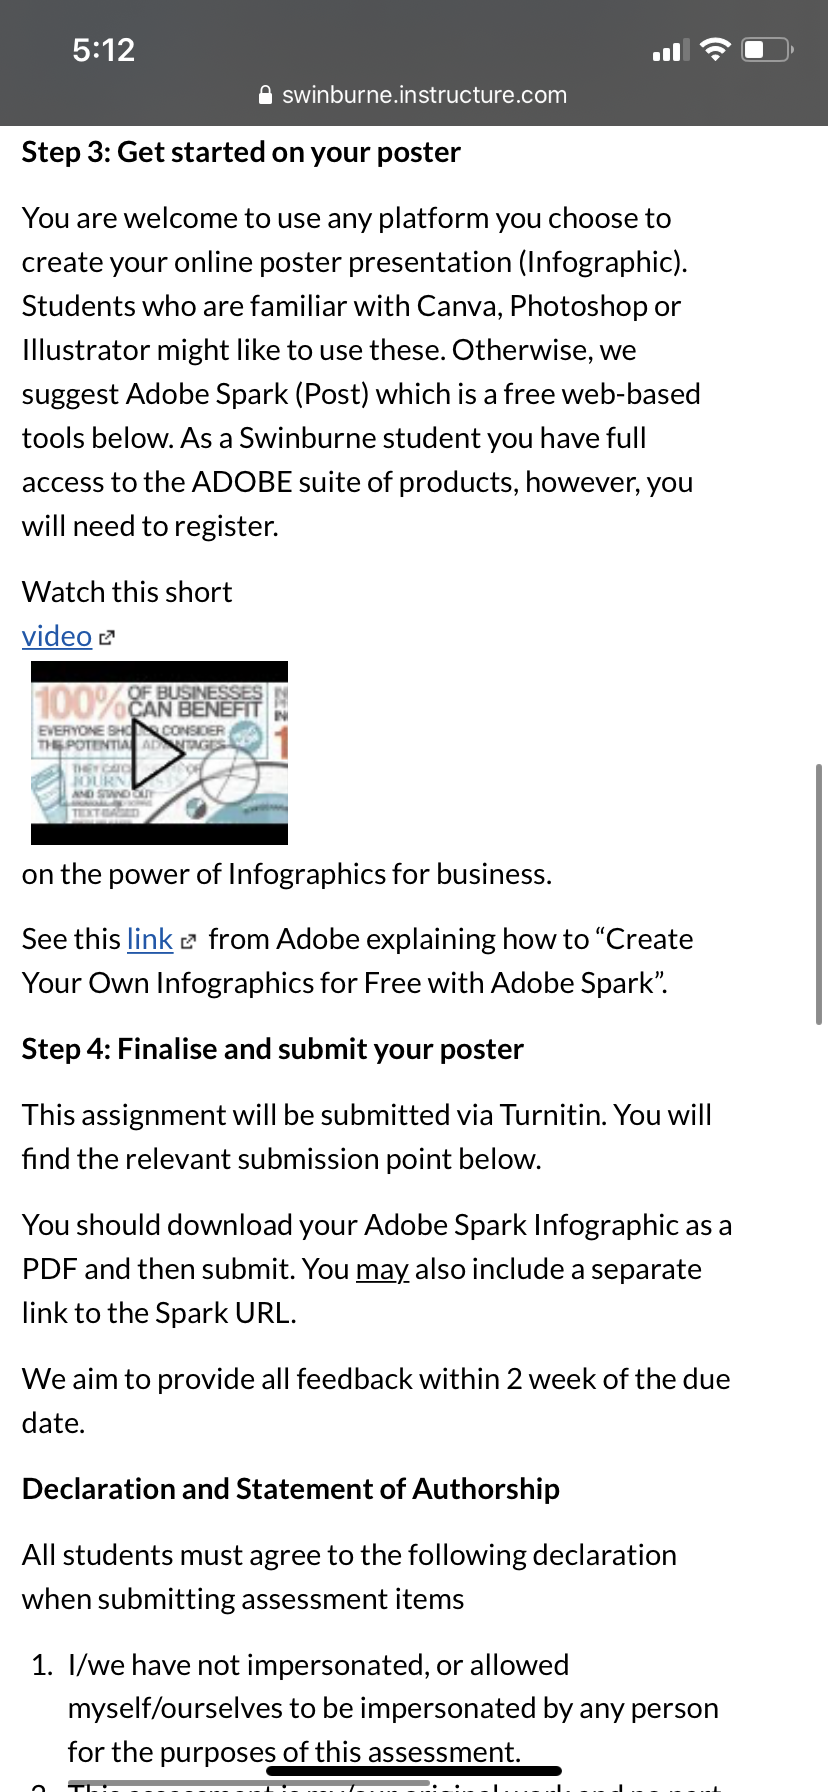Open the "video" hyperlink
Image resolution: width=828 pixels, height=1792 pixels.
click(x=57, y=636)
